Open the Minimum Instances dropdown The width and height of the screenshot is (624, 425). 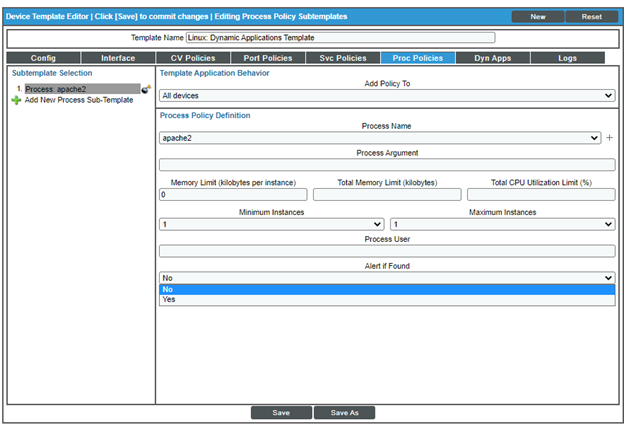[x=271, y=224]
